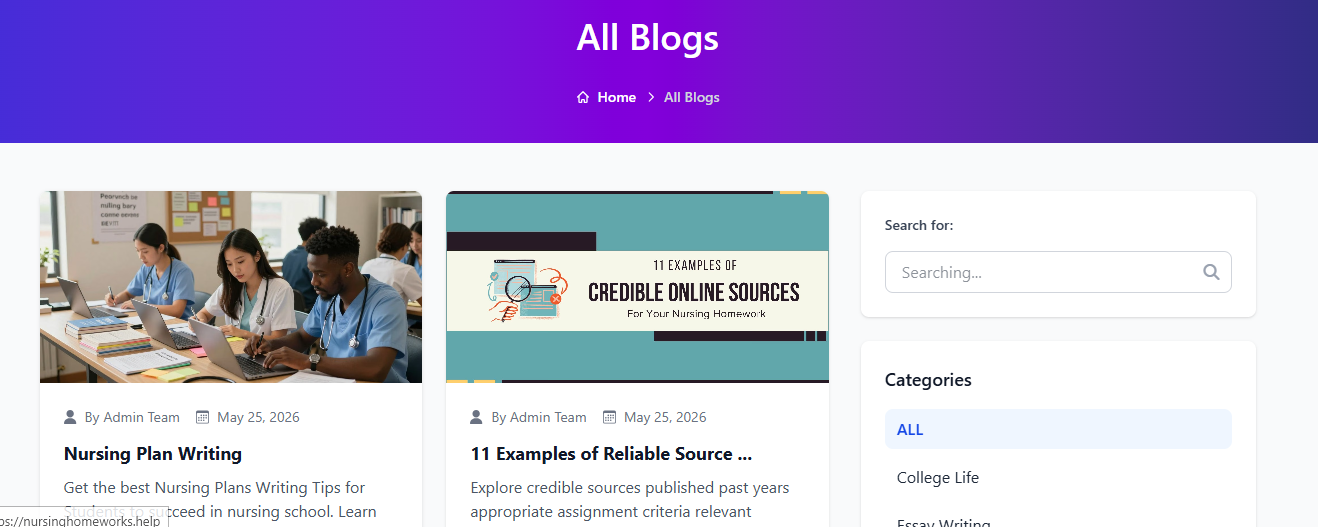Click the breadcrumb chevron separator after Home
This screenshot has height=527, width=1318.
(x=651, y=97)
